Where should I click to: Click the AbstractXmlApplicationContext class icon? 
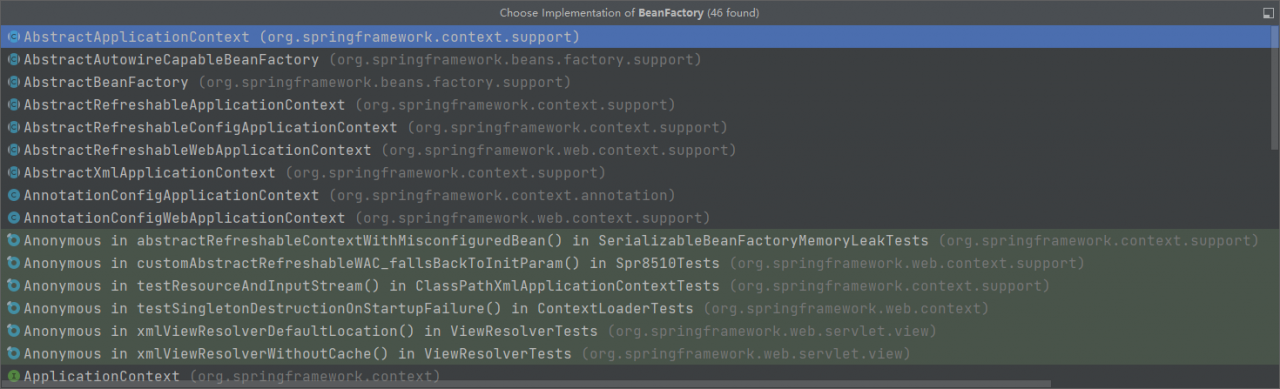tap(13, 173)
